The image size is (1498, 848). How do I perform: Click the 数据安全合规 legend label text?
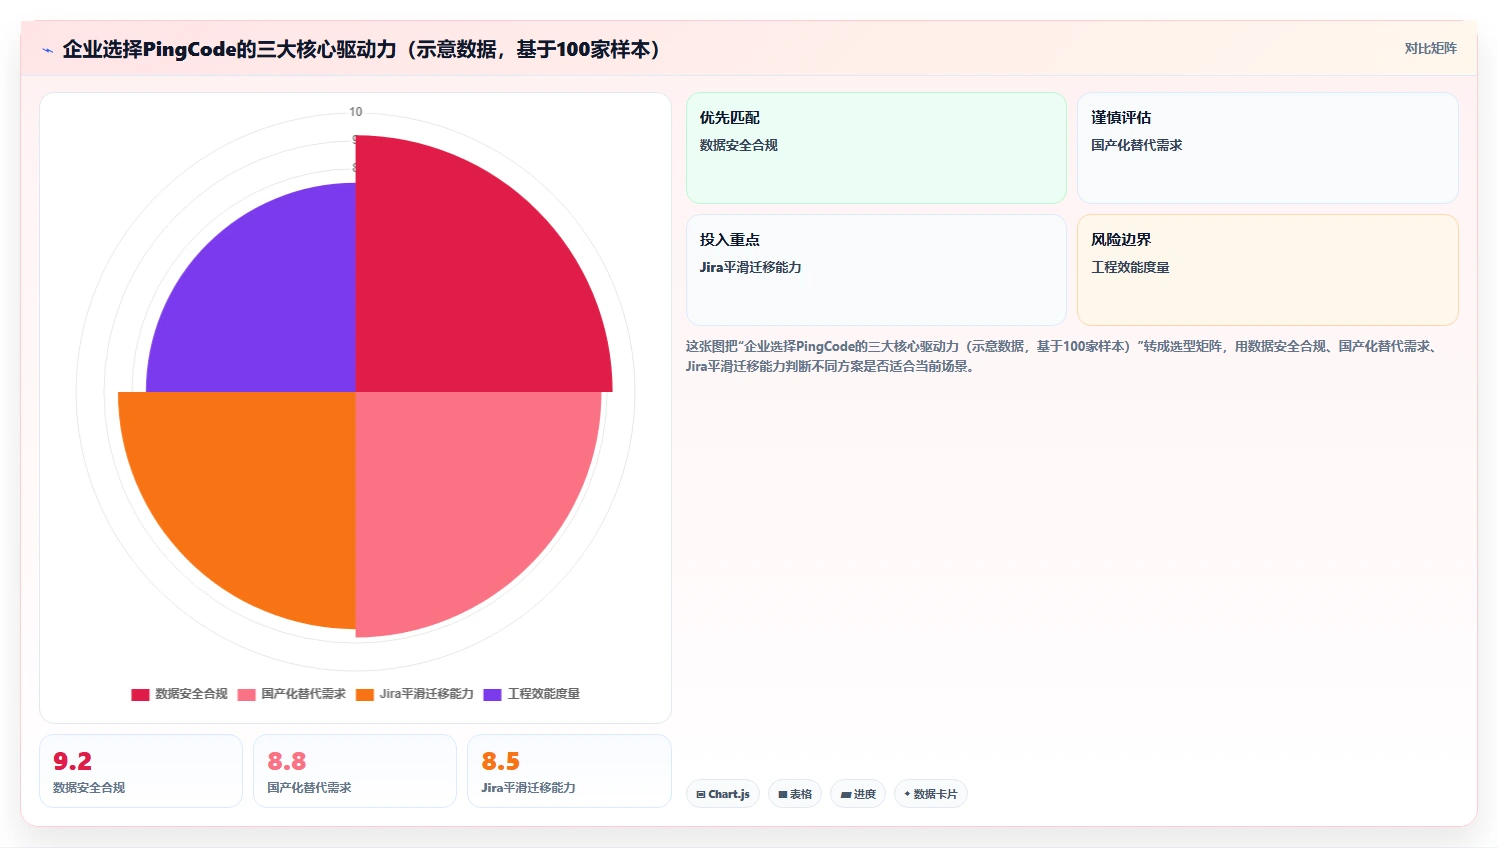[x=191, y=694]
